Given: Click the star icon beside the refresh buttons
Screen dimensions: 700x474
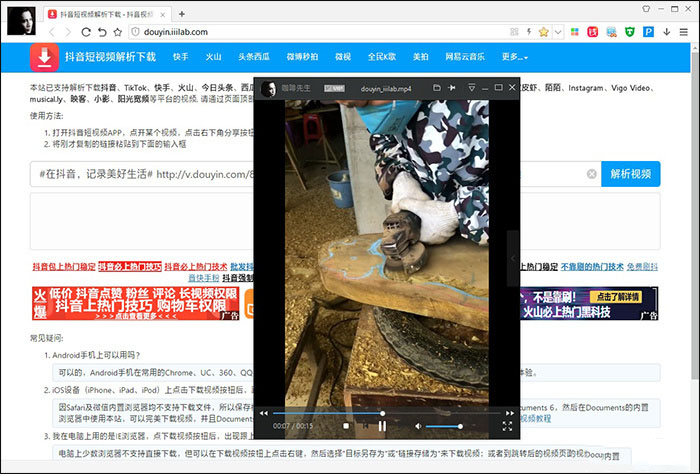Looking at the screenshot, I should (x=117, y=32).
